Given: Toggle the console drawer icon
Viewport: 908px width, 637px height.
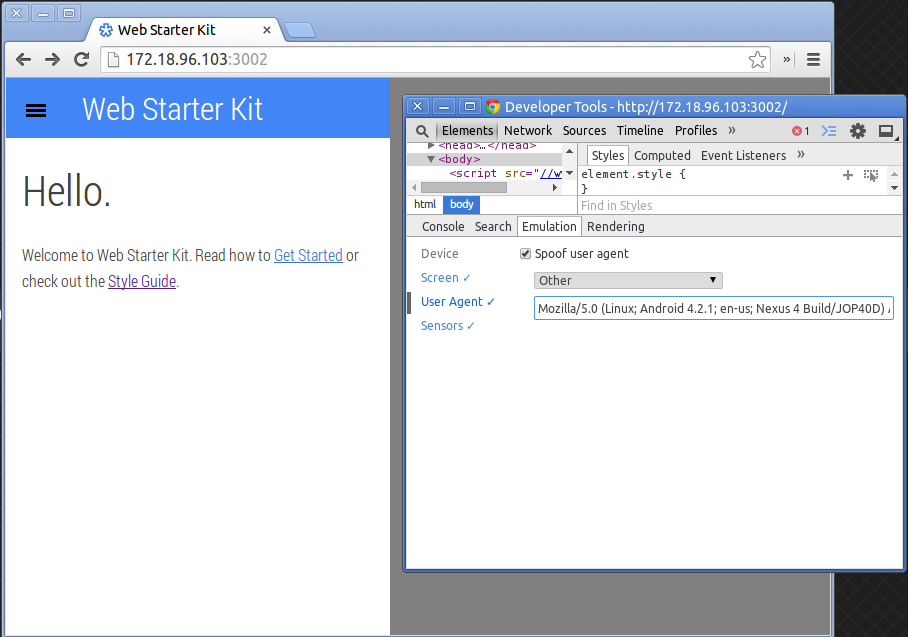Looking at the screenshot, I should coord(829,131).
